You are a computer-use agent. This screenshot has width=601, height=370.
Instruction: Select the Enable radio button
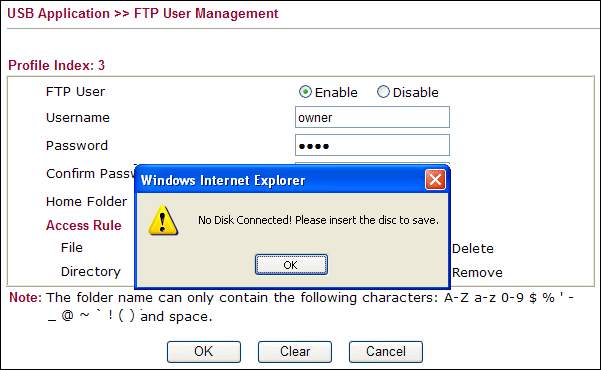tap(305, 92)
